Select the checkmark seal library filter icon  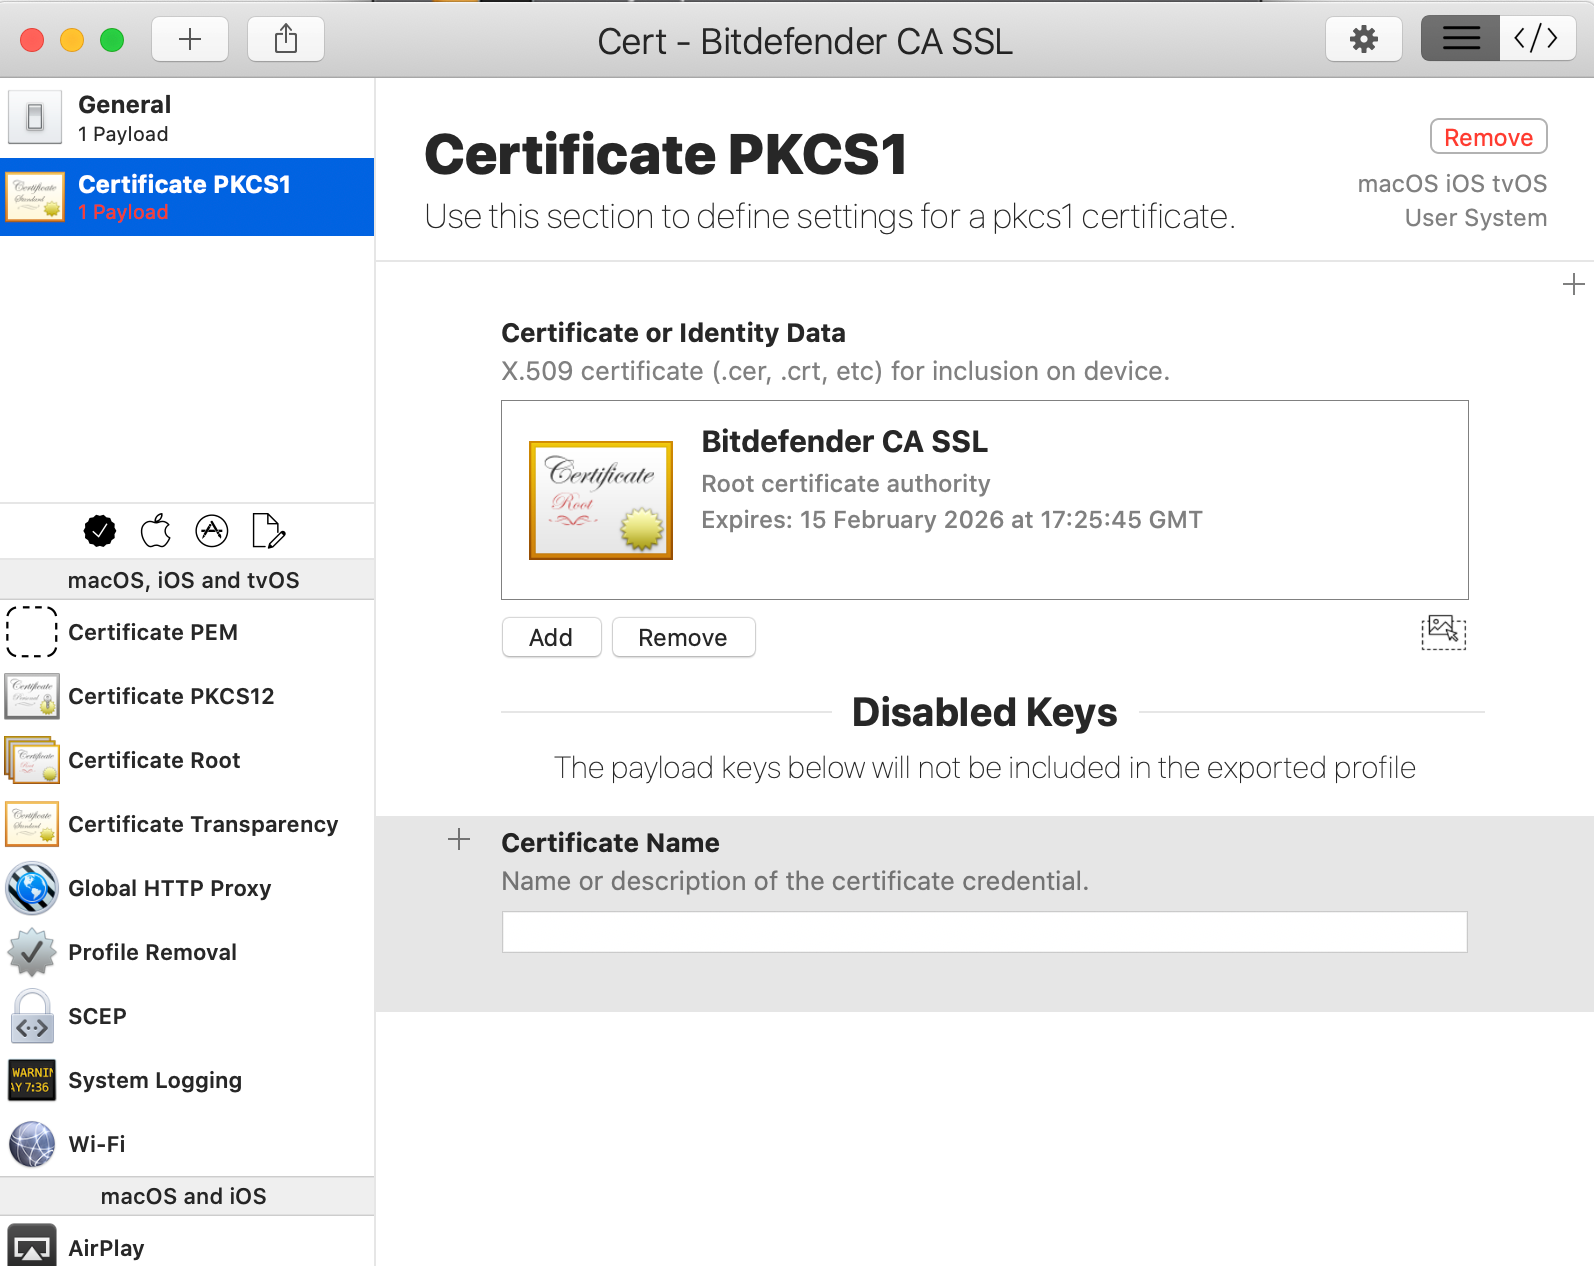click(x=100, y=531)
